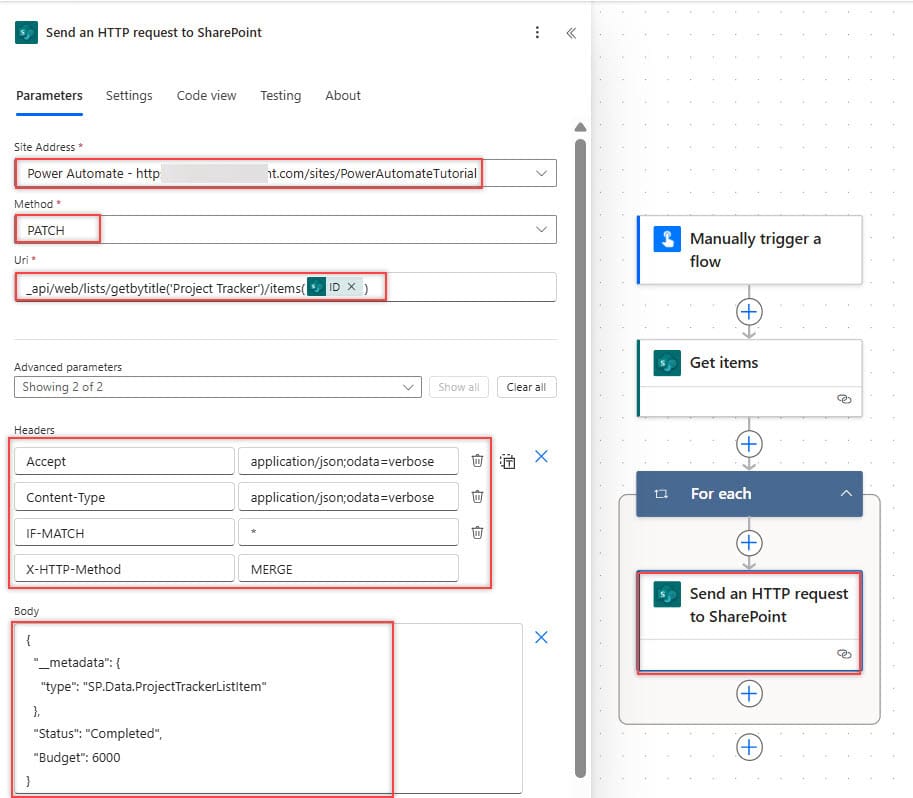Click the MERGE value field
Screen dimensions: 913x798
click(x=348, y=569)
